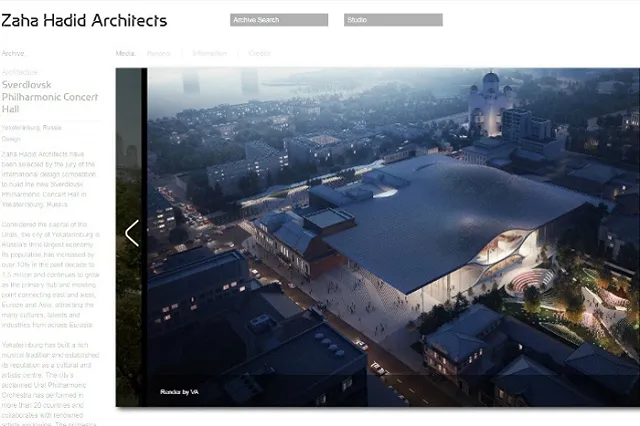Open the Studio menu box
The height and width of the screenshot is (426, 640).
click(393, 20)
